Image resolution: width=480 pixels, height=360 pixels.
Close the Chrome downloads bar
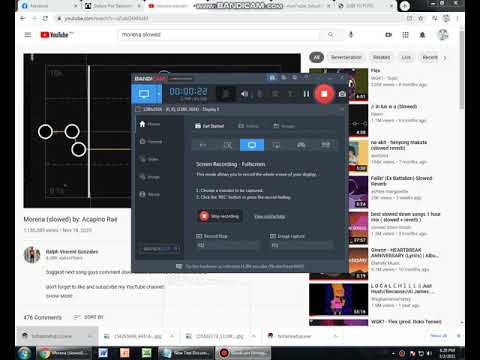(459, 336)
